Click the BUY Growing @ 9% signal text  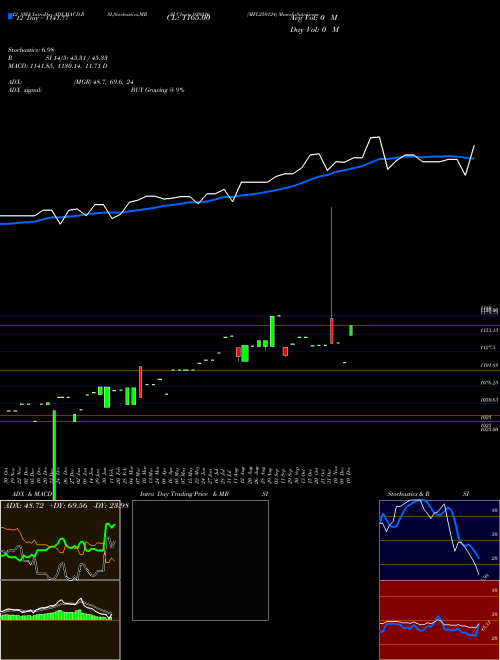pos(157,90)
